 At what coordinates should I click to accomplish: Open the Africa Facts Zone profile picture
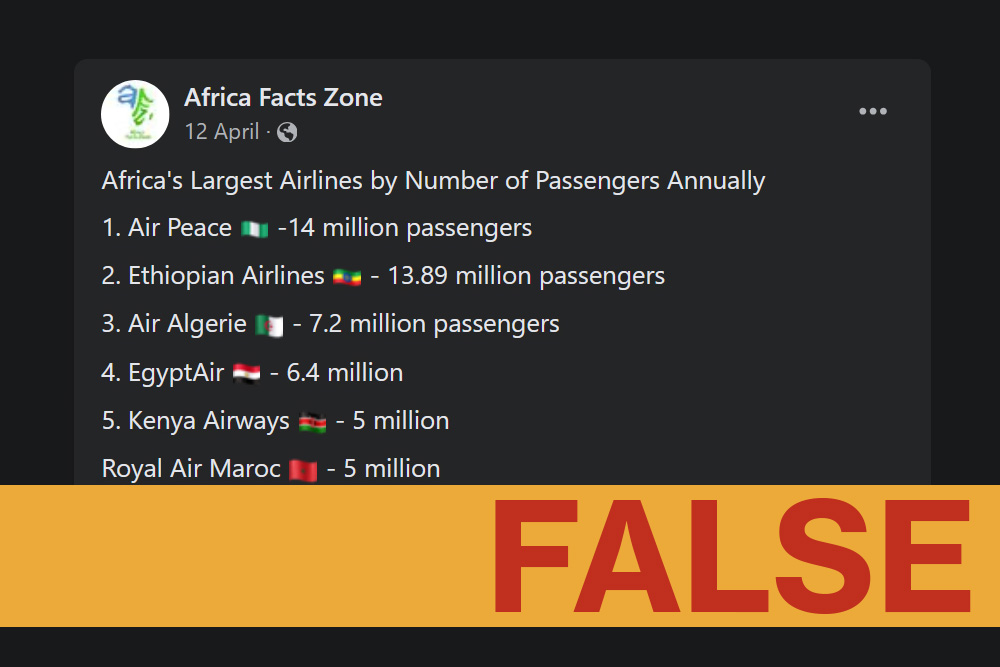click(x=135, y=113)
